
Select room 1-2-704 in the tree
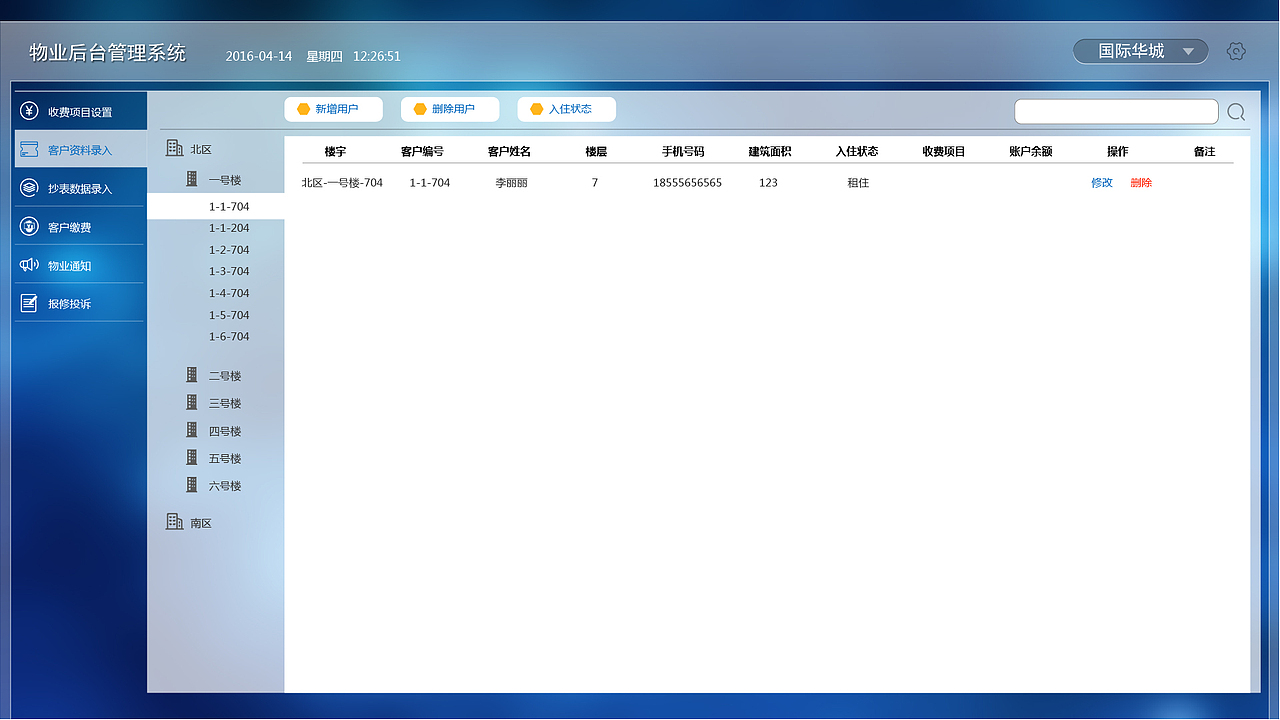pos(229,250)
